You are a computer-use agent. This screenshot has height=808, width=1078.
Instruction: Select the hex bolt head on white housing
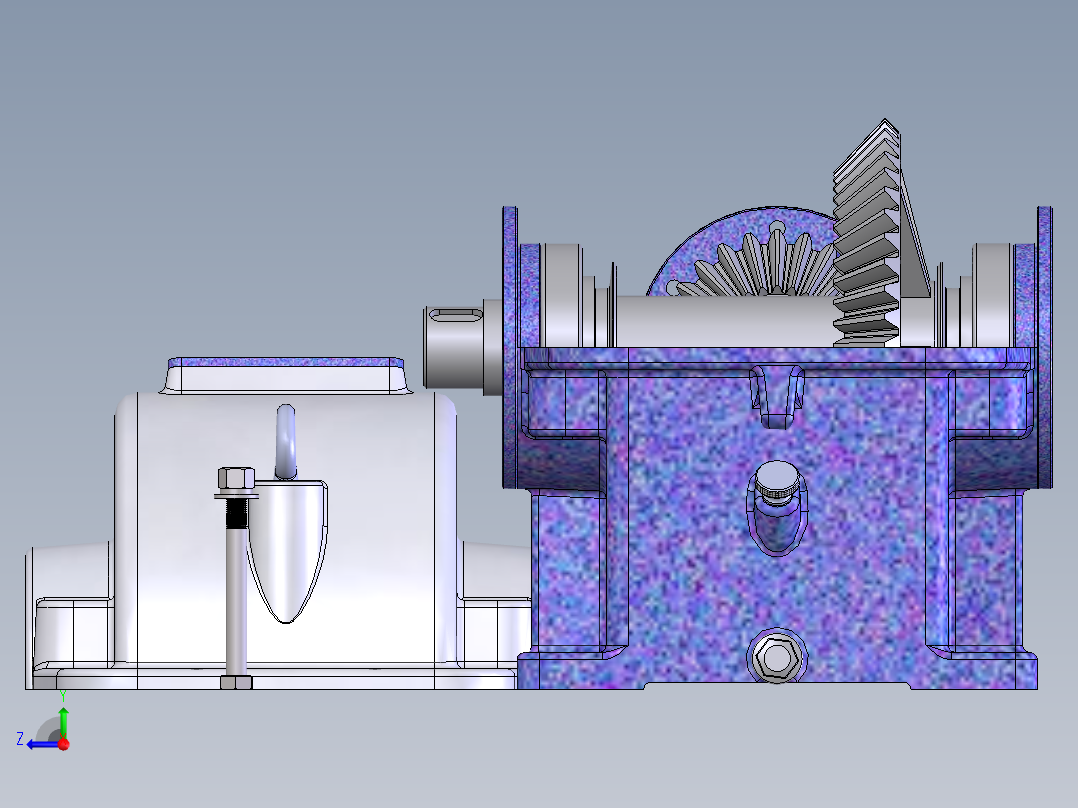coord(236,478)
